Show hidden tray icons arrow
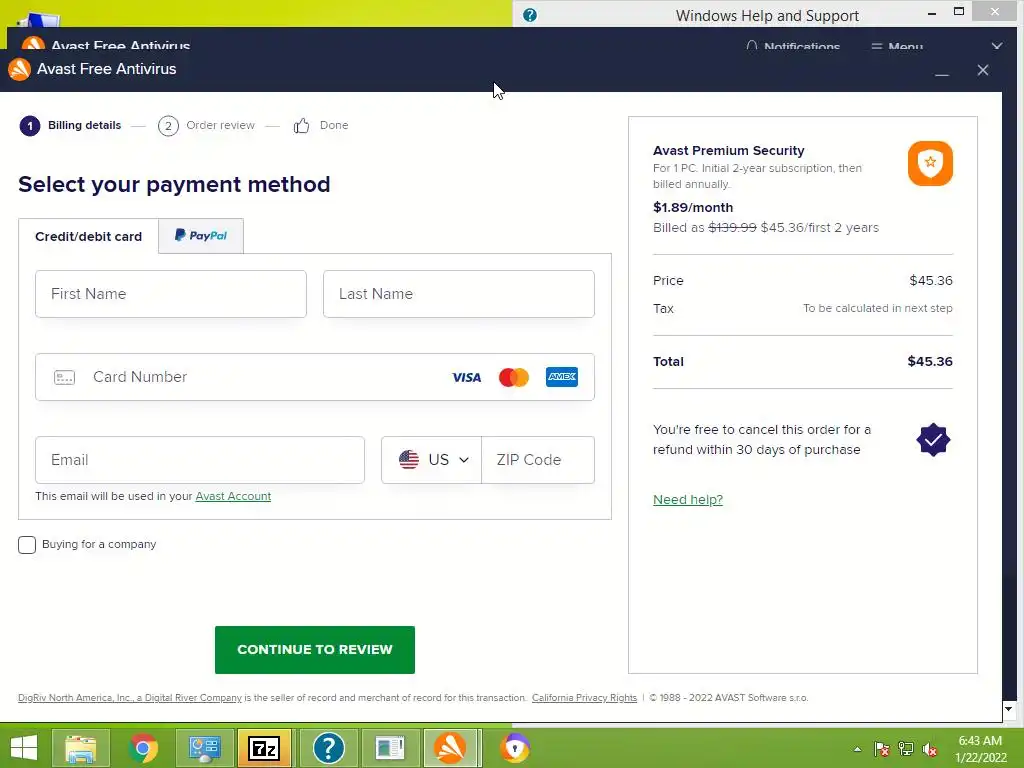The image size is (1024, 768). (x=857, y=749)
